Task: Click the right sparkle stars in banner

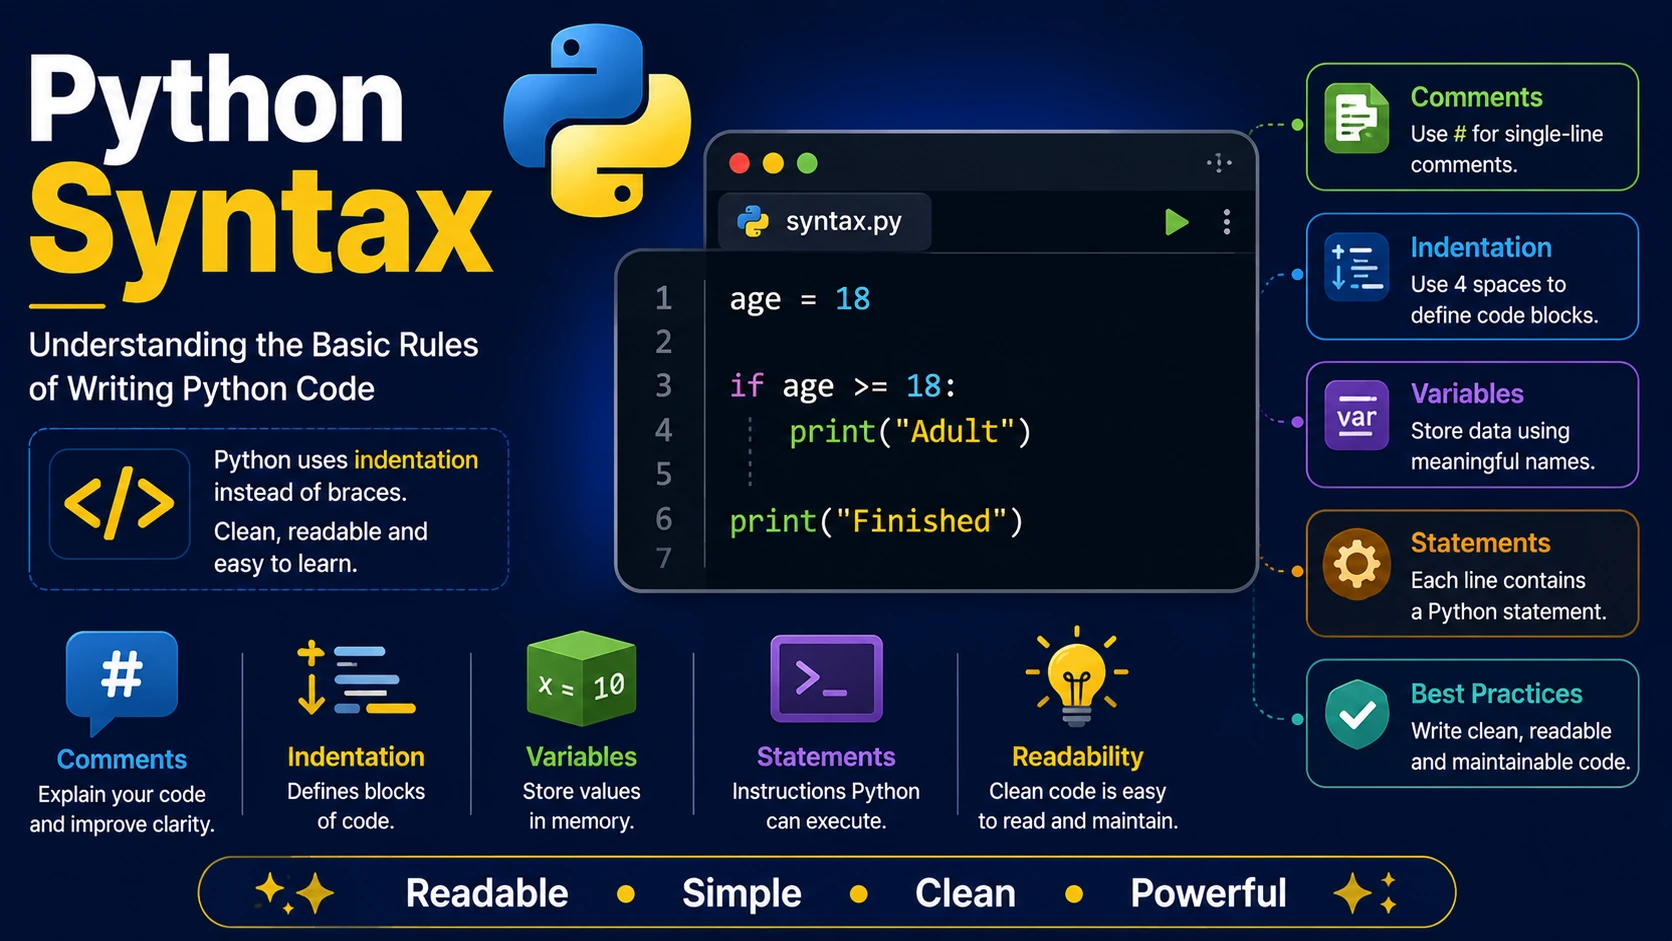Action: pyautogui.click(x=1365, y=892)
